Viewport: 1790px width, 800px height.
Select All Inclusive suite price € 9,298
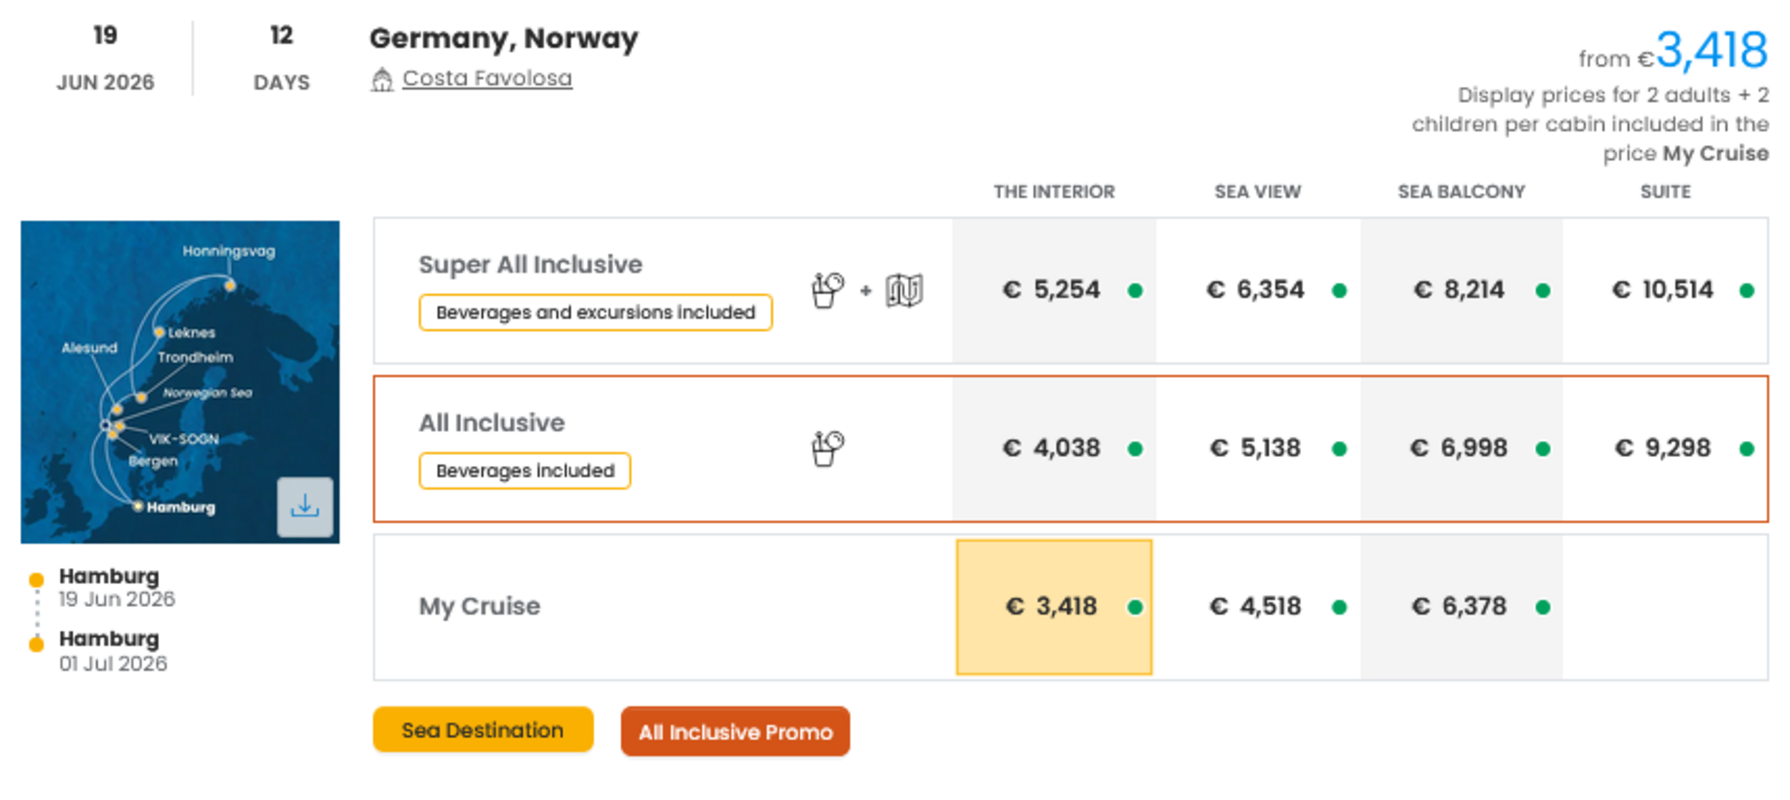pyautogui.click(x=1663, y=449)
